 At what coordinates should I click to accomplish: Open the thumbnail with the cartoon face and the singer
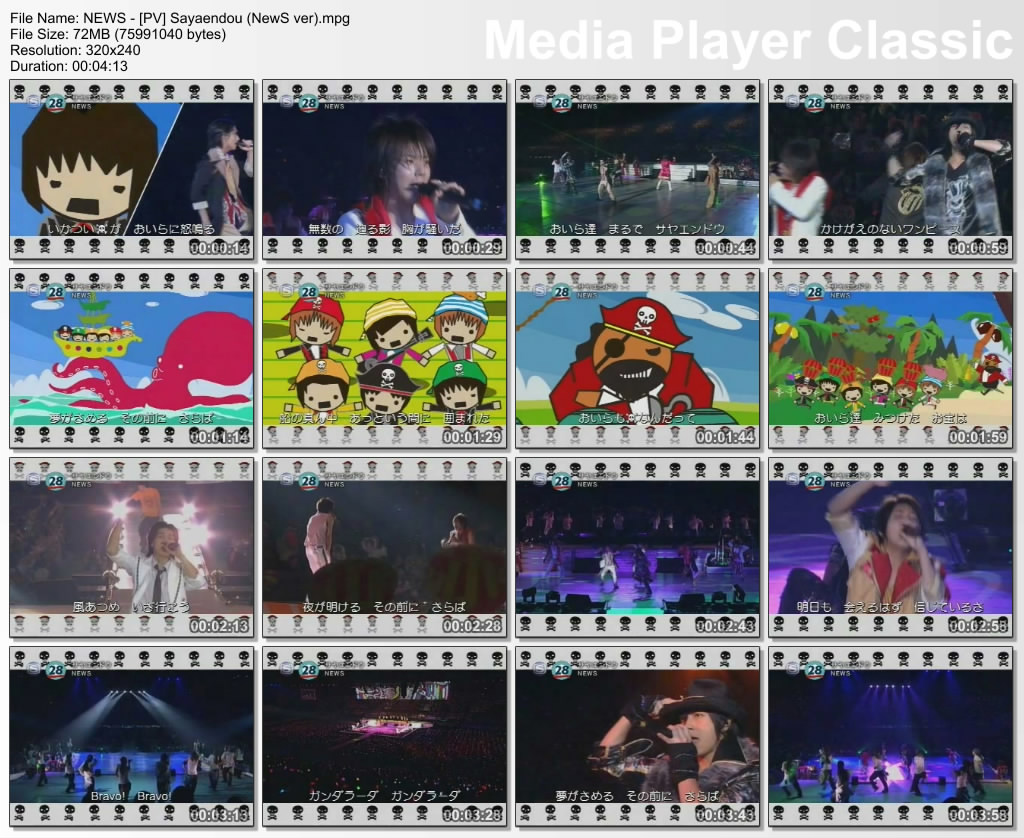pos(132,170)
